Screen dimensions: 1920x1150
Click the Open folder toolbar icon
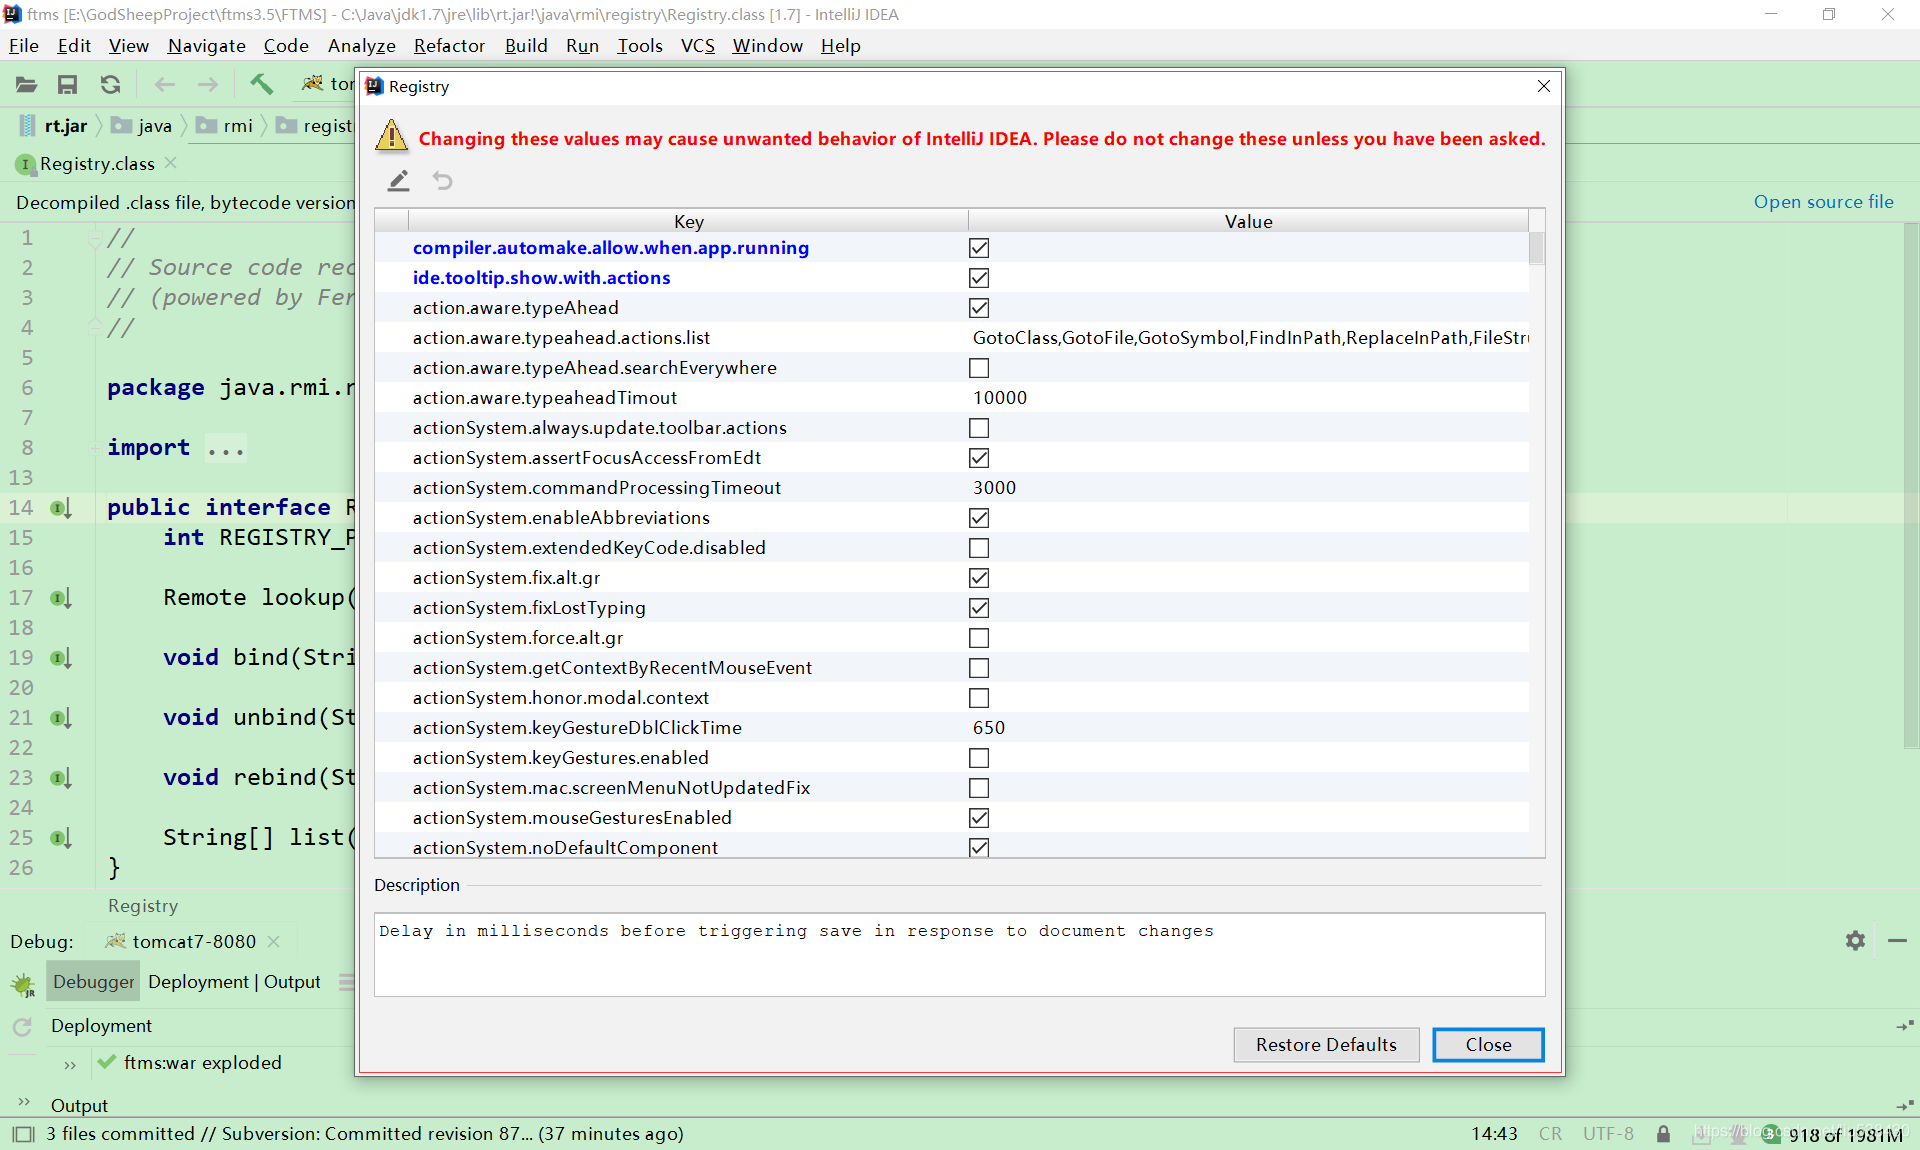26,85
